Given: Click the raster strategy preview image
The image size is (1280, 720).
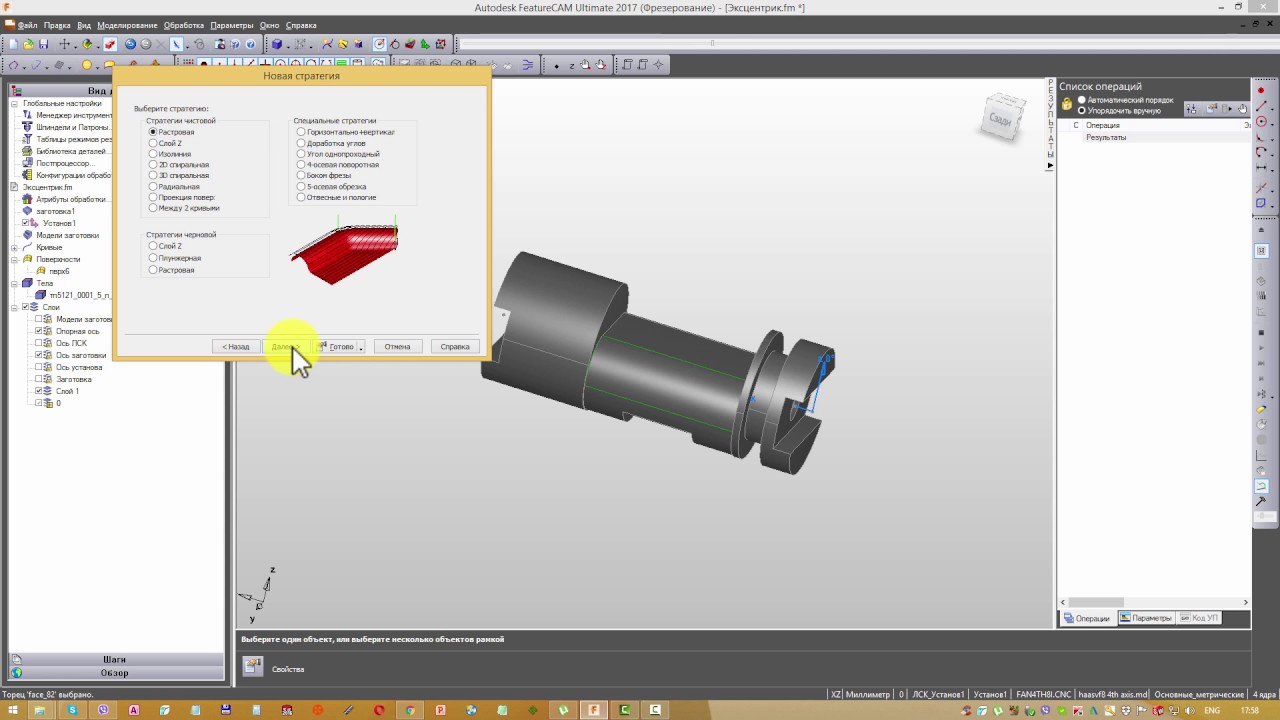Looking at the screenshot, I should [344, 250].
